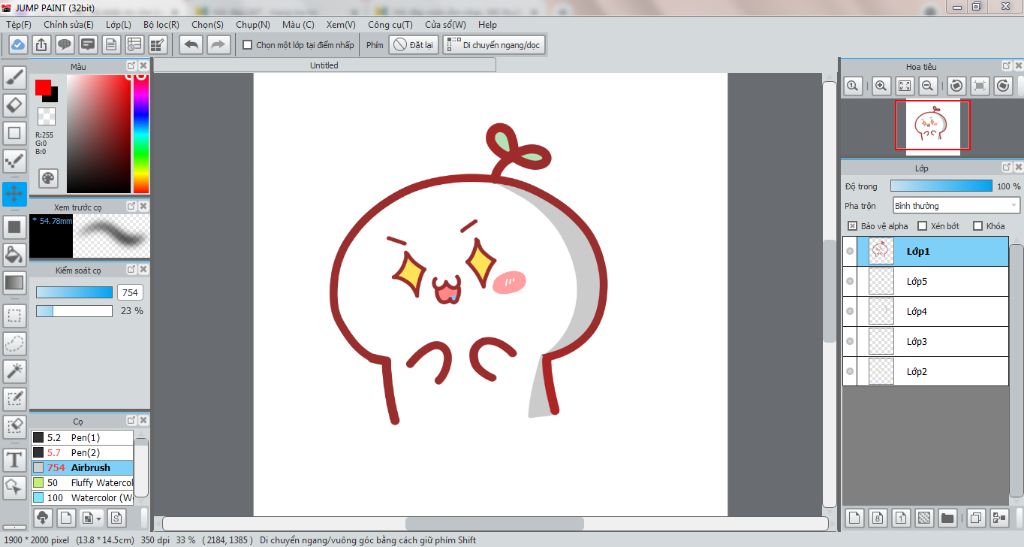Click the Redo arrow in the toolbar
Image resolution: width=1024 pixels, height=547 pixels.
pos(218,44)
